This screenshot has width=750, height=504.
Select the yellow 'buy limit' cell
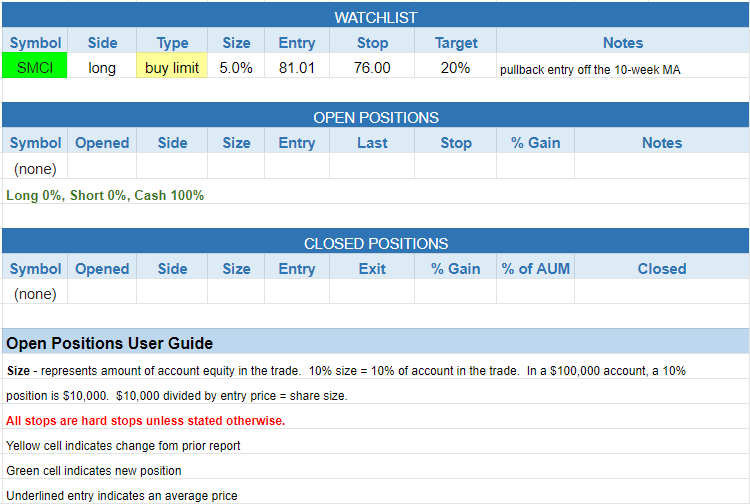coord(172,67)
